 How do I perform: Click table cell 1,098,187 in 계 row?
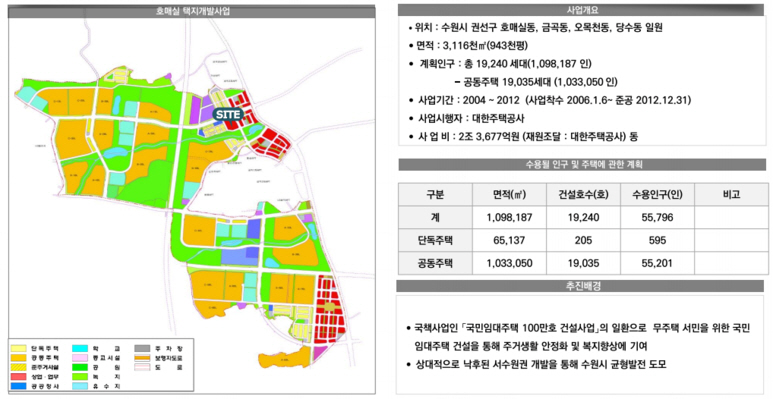pyautogui.click(x=509, y=218)
